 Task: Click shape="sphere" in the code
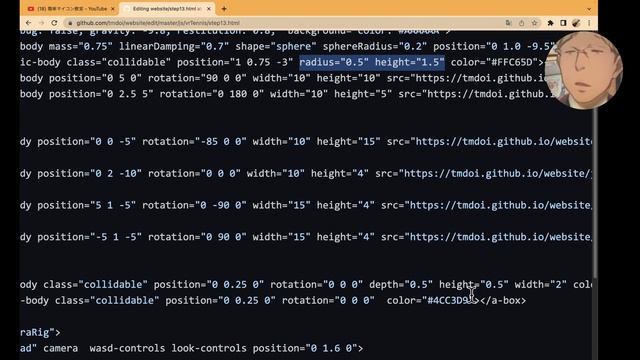pyautogui.click(x=276, y=47)
